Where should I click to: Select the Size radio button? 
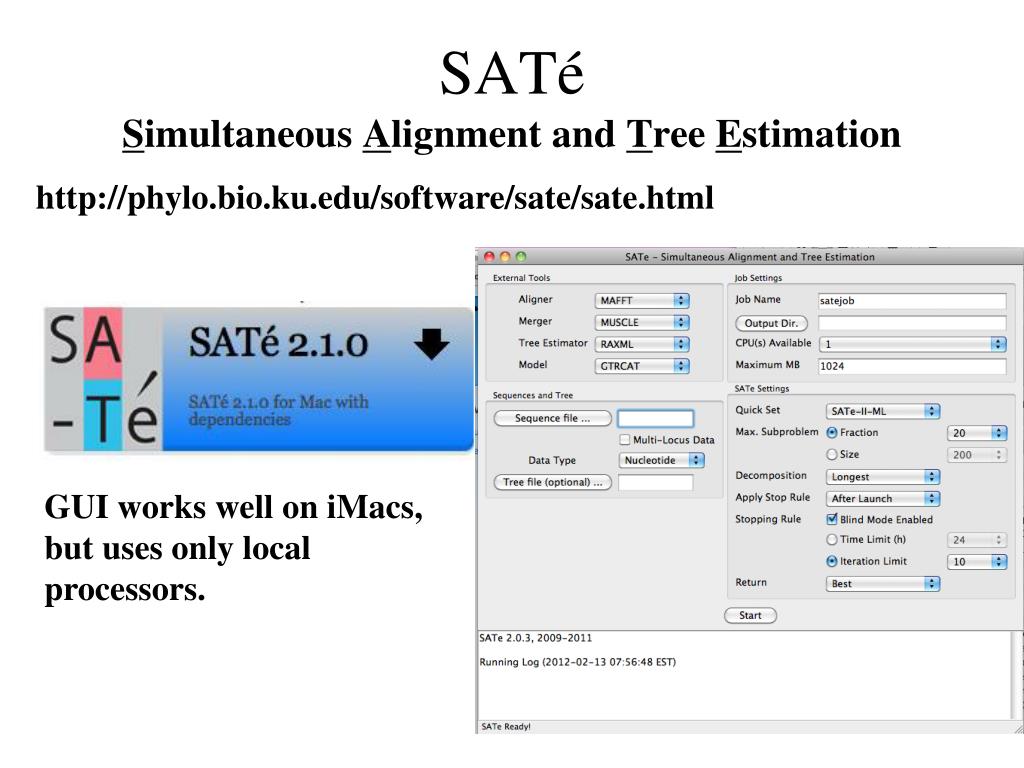(x=832, y=455)
